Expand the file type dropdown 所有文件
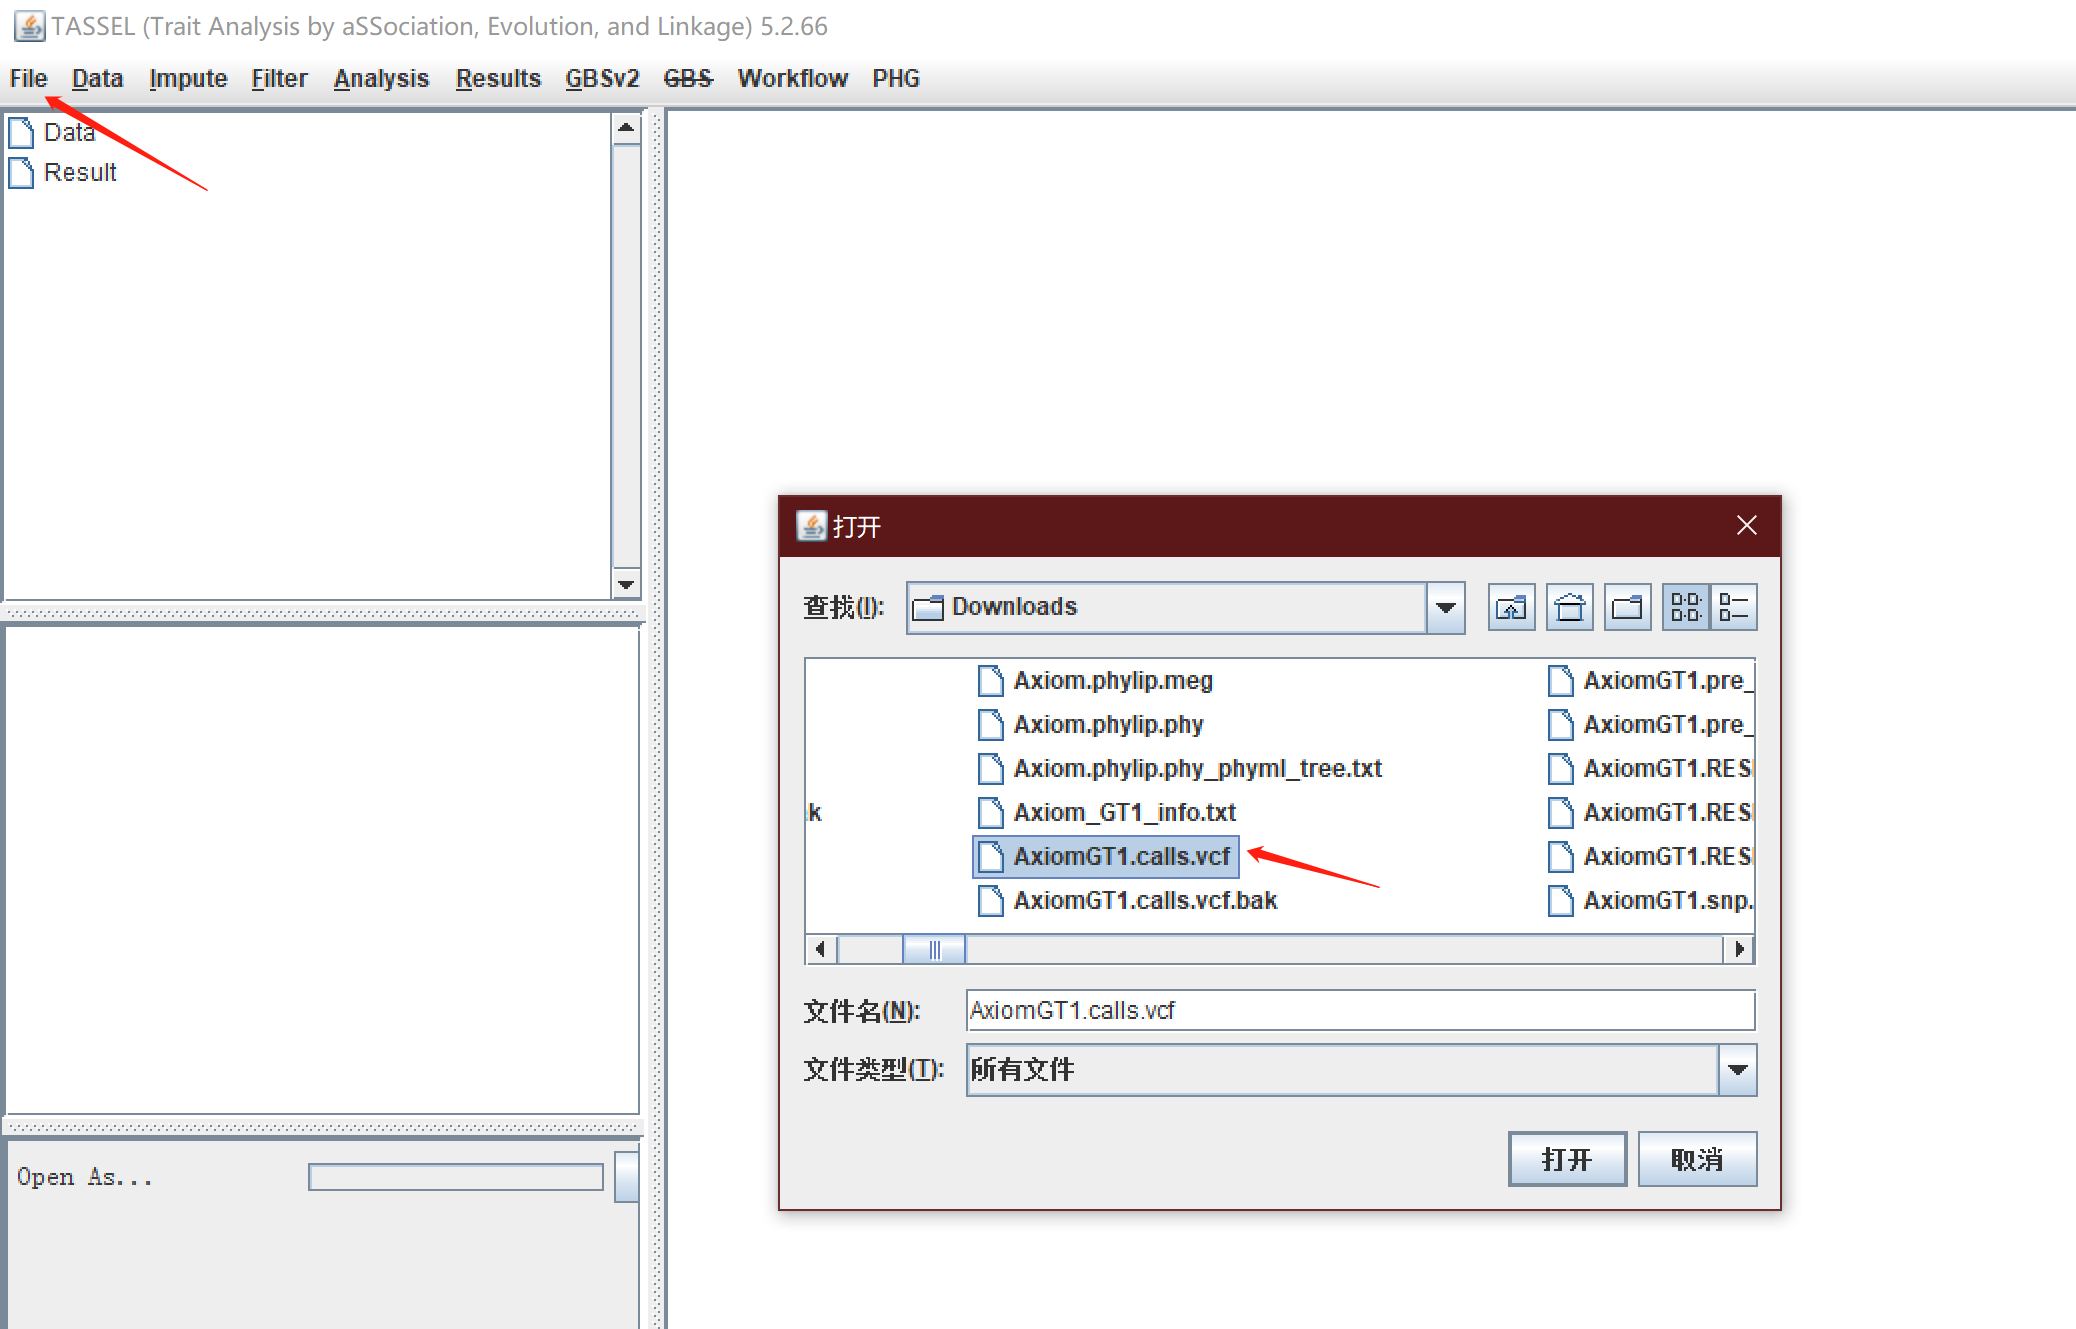 [x=1737, y=1070]
